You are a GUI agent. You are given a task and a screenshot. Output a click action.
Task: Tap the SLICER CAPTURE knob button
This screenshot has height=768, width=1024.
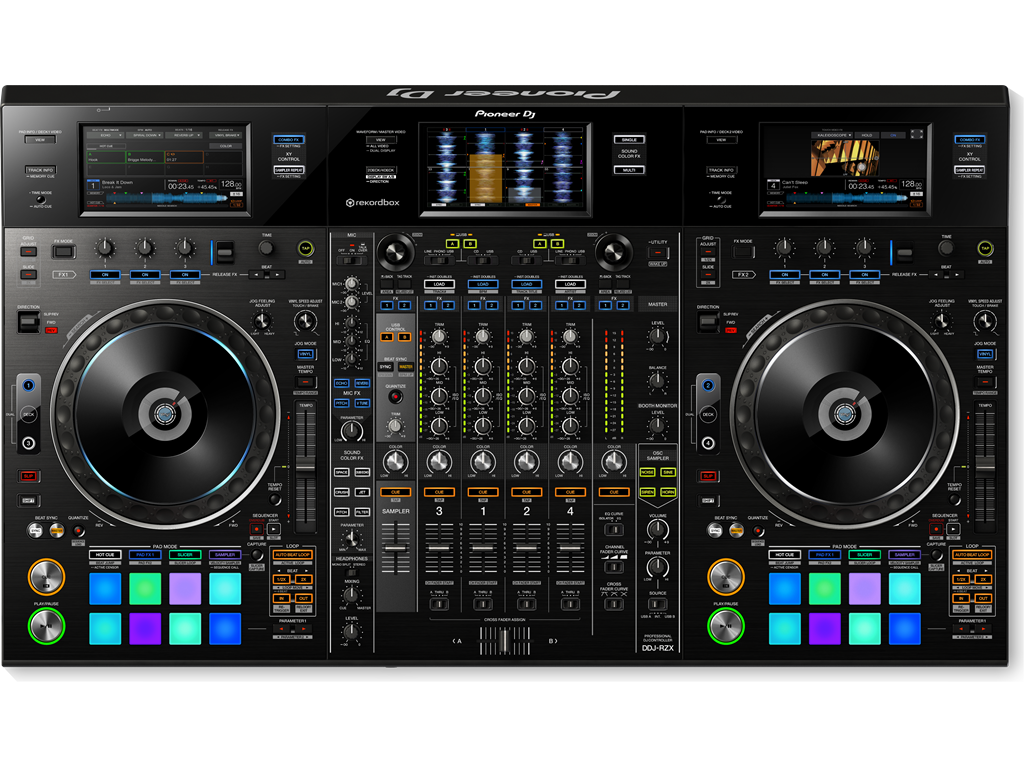pos(256,553)
